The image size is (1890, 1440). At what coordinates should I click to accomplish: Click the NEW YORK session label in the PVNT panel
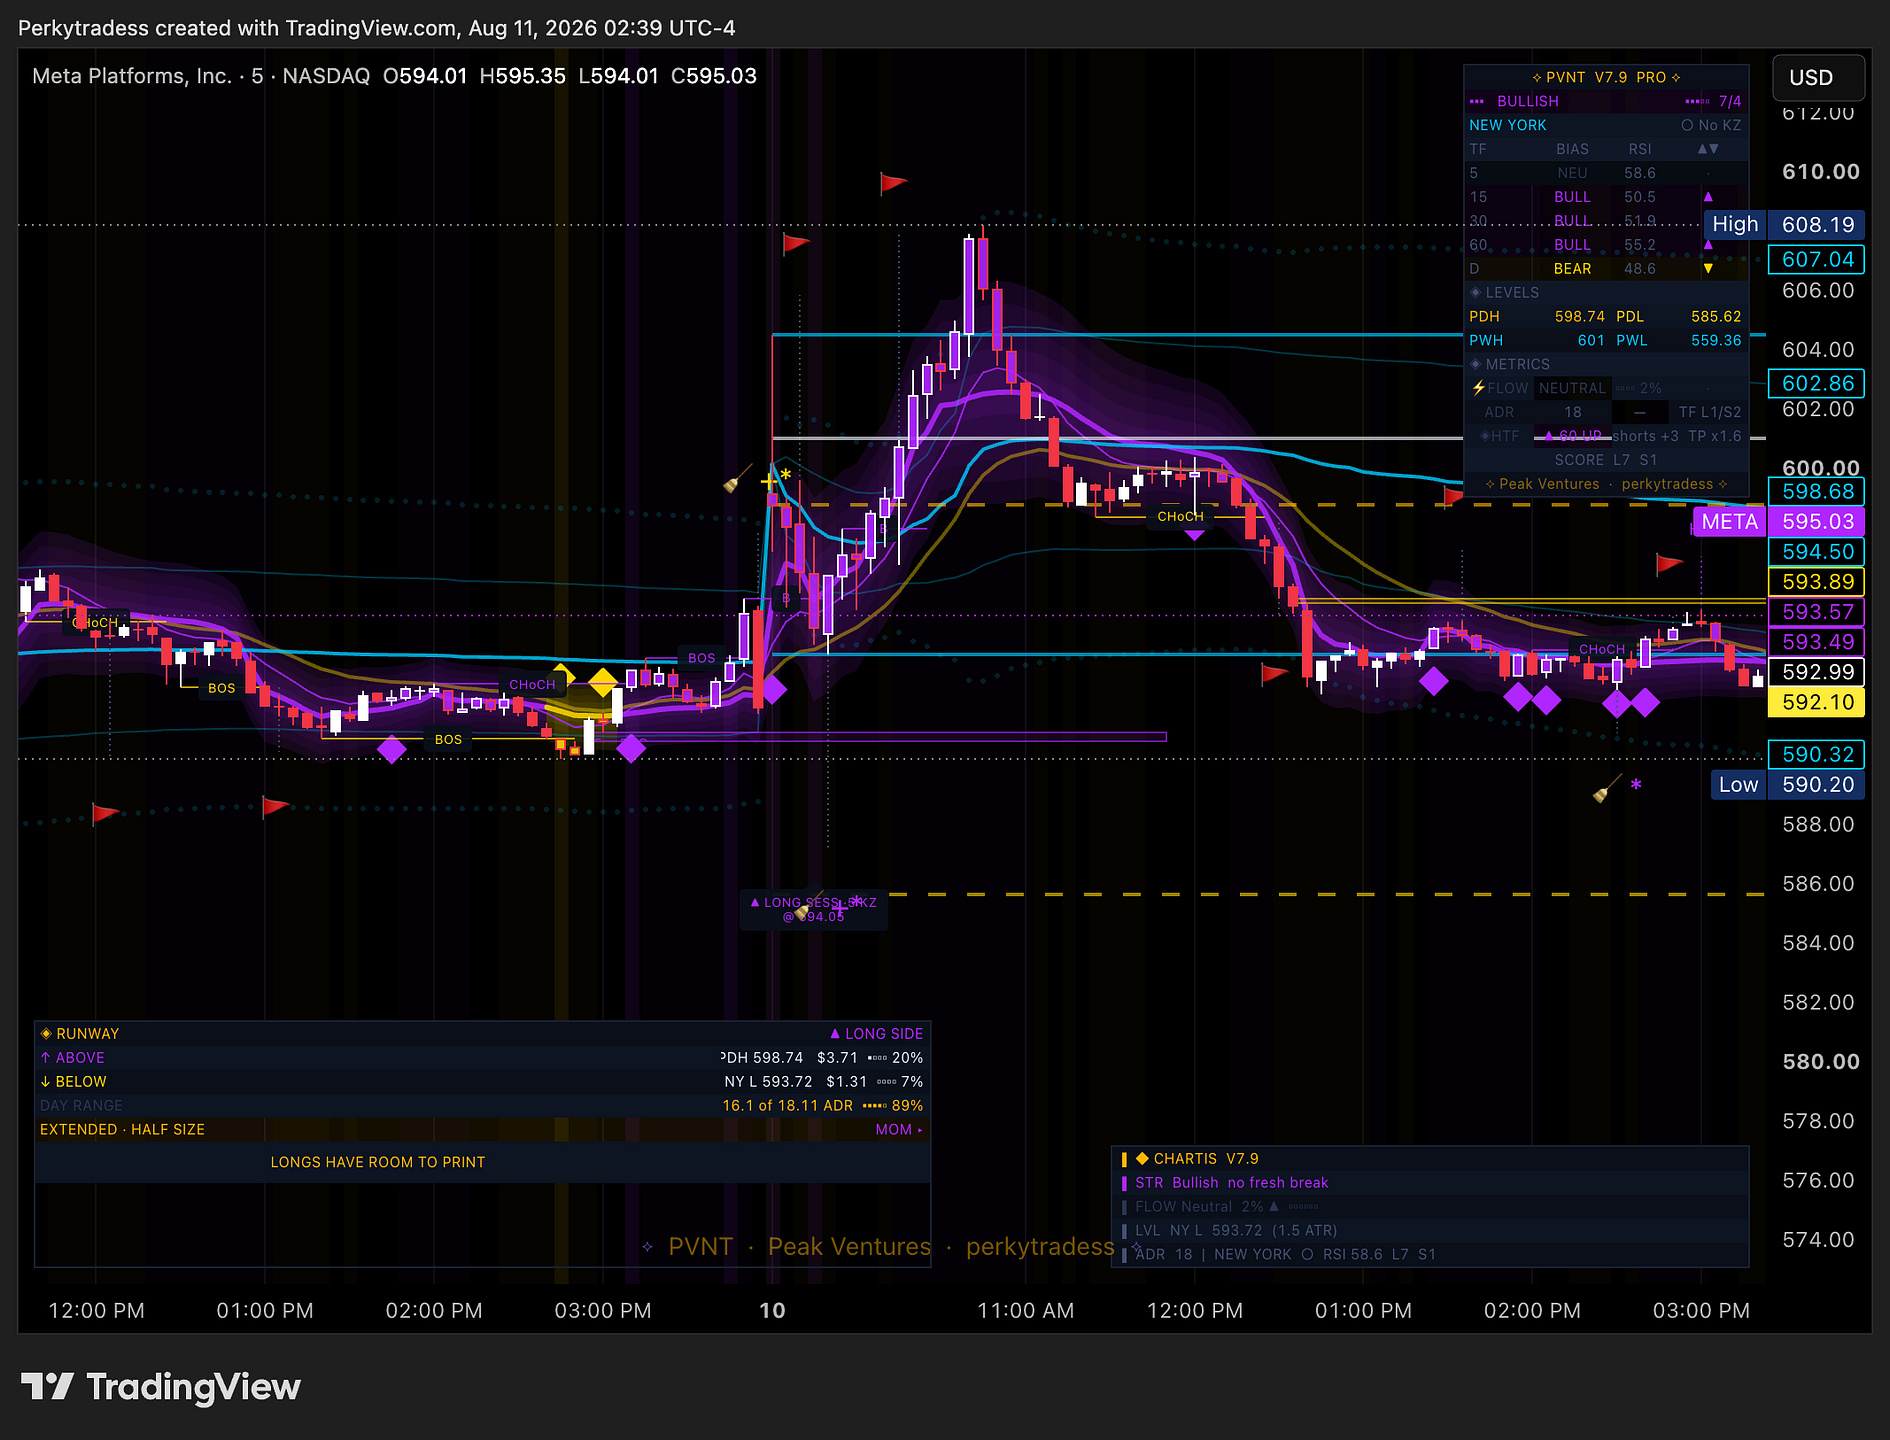[x=1508, y=125]
